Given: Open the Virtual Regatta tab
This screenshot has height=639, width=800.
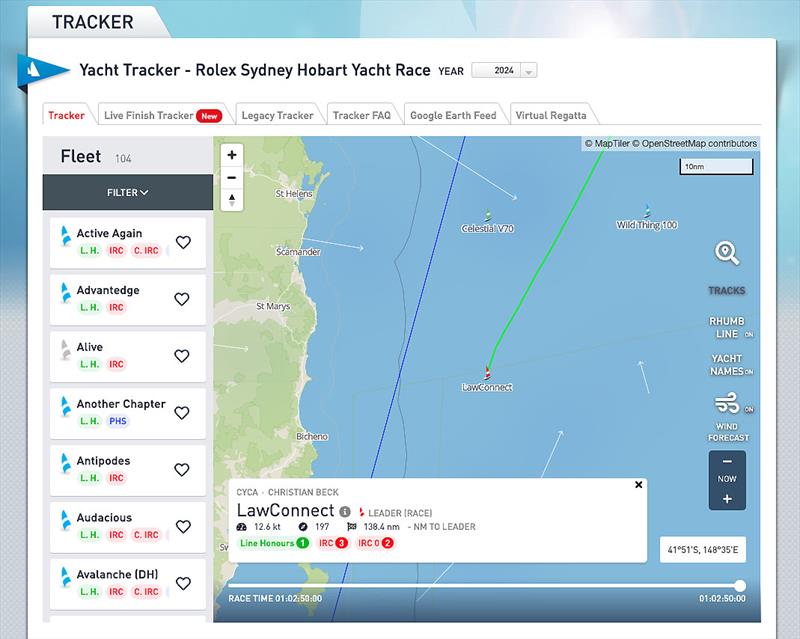Looking at the screenshot, I should coord(551,115).
